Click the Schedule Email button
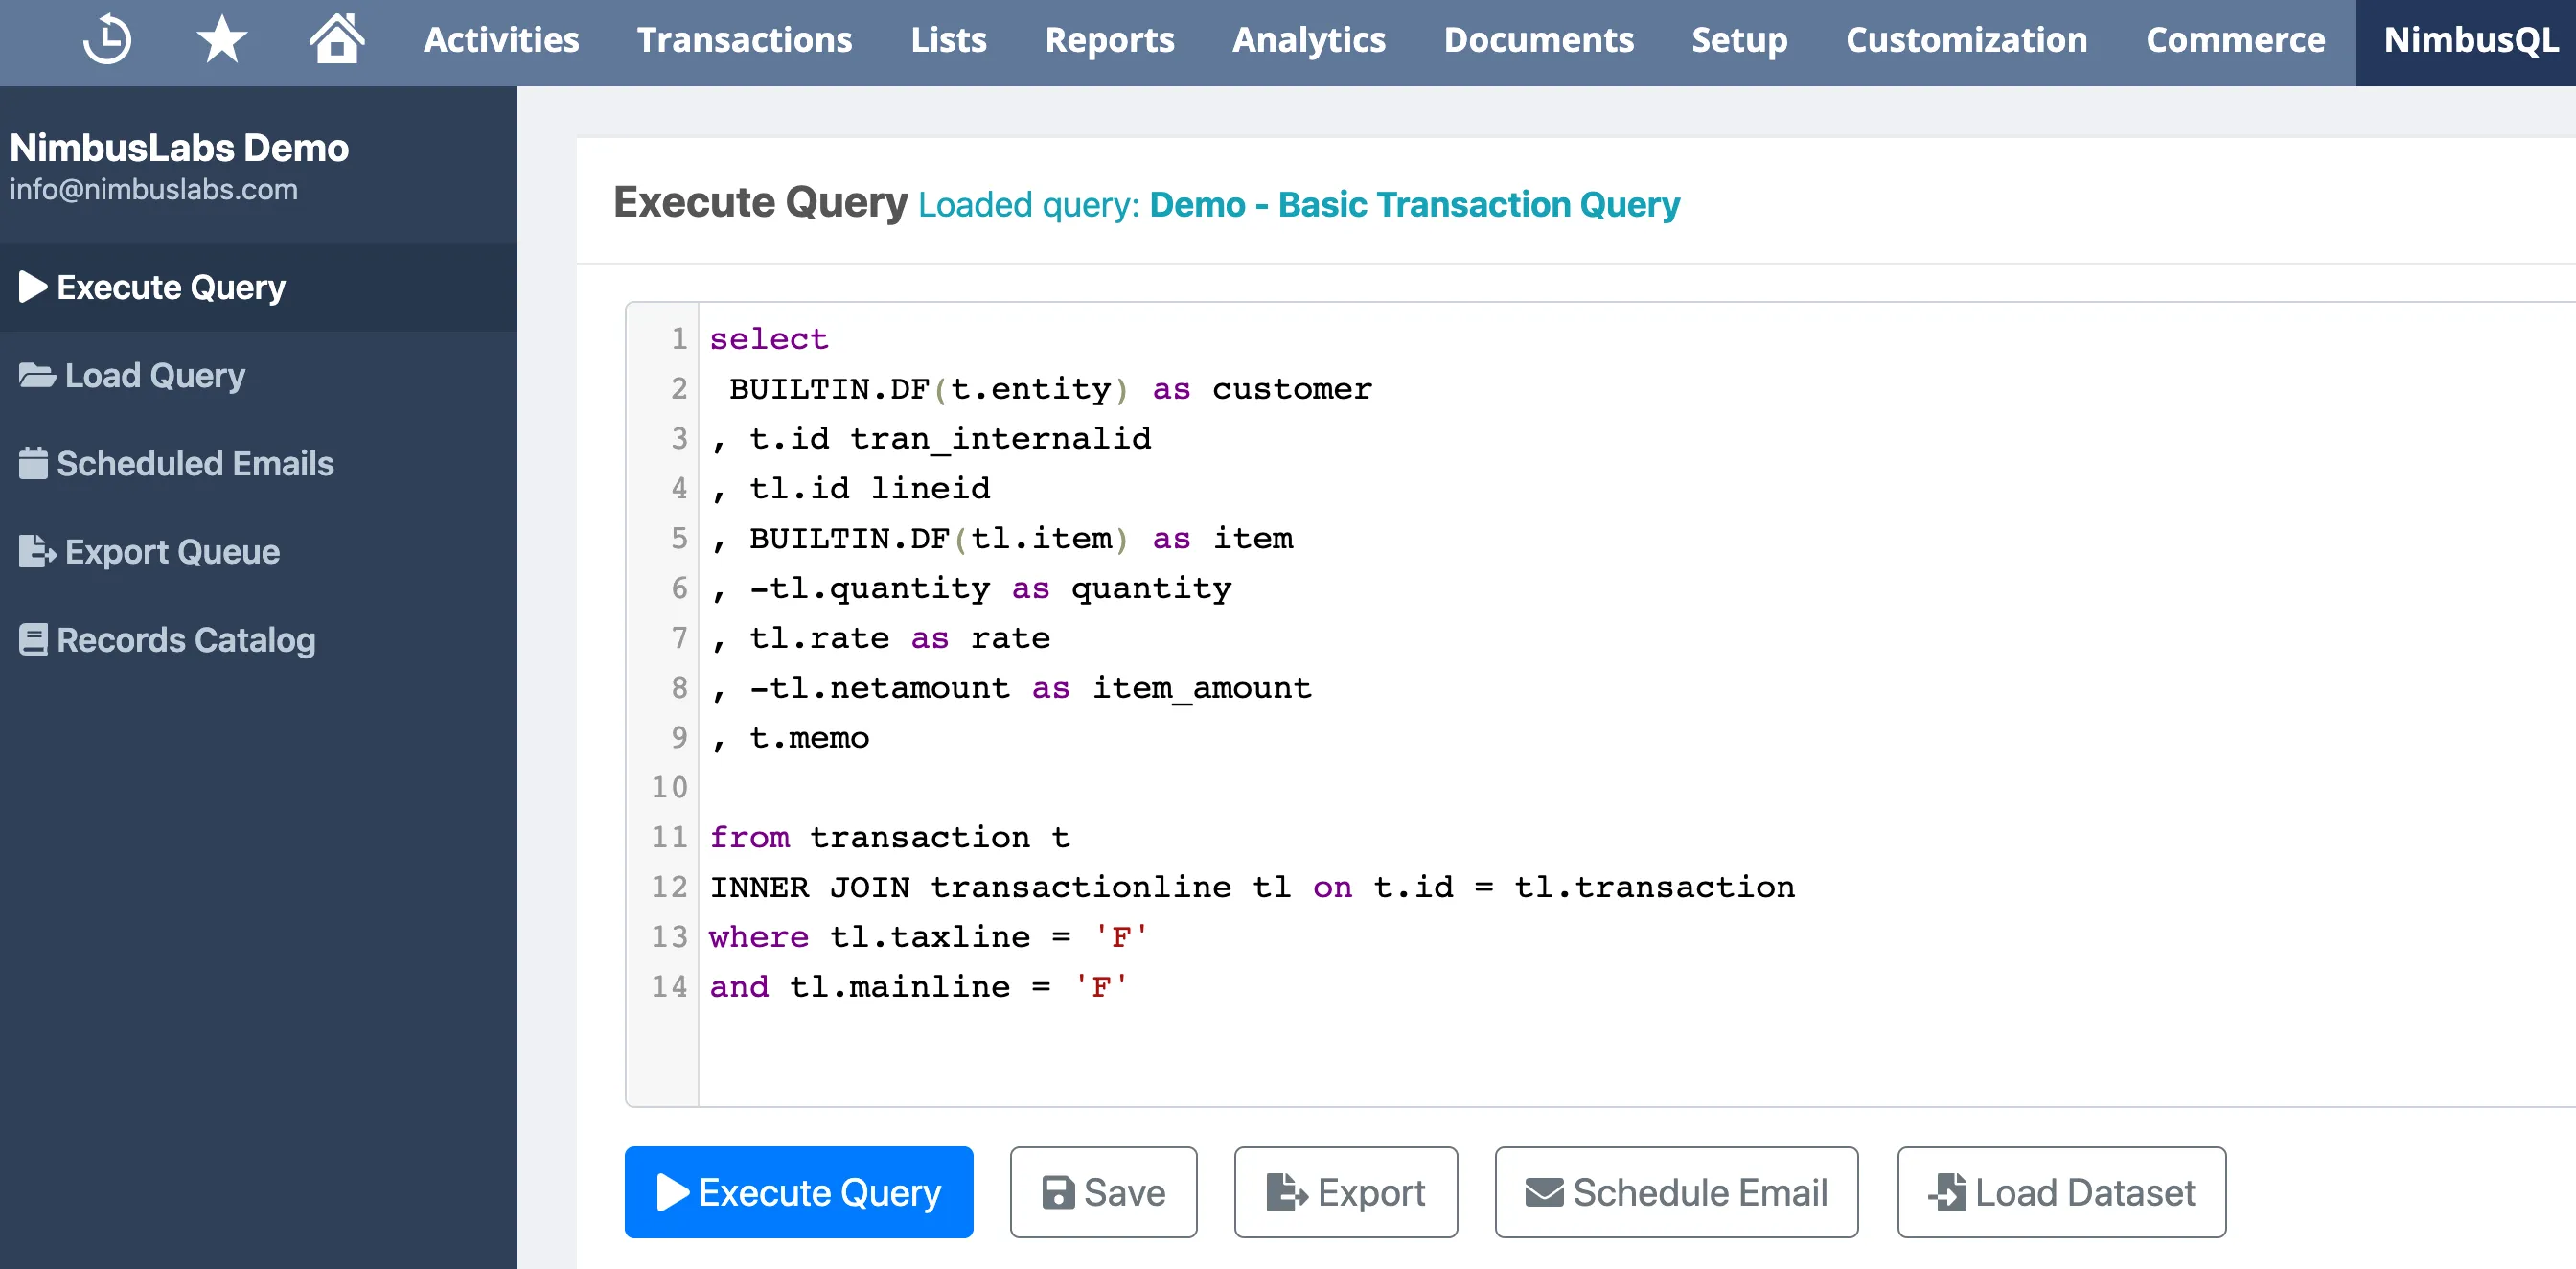 (1677, 1192)
